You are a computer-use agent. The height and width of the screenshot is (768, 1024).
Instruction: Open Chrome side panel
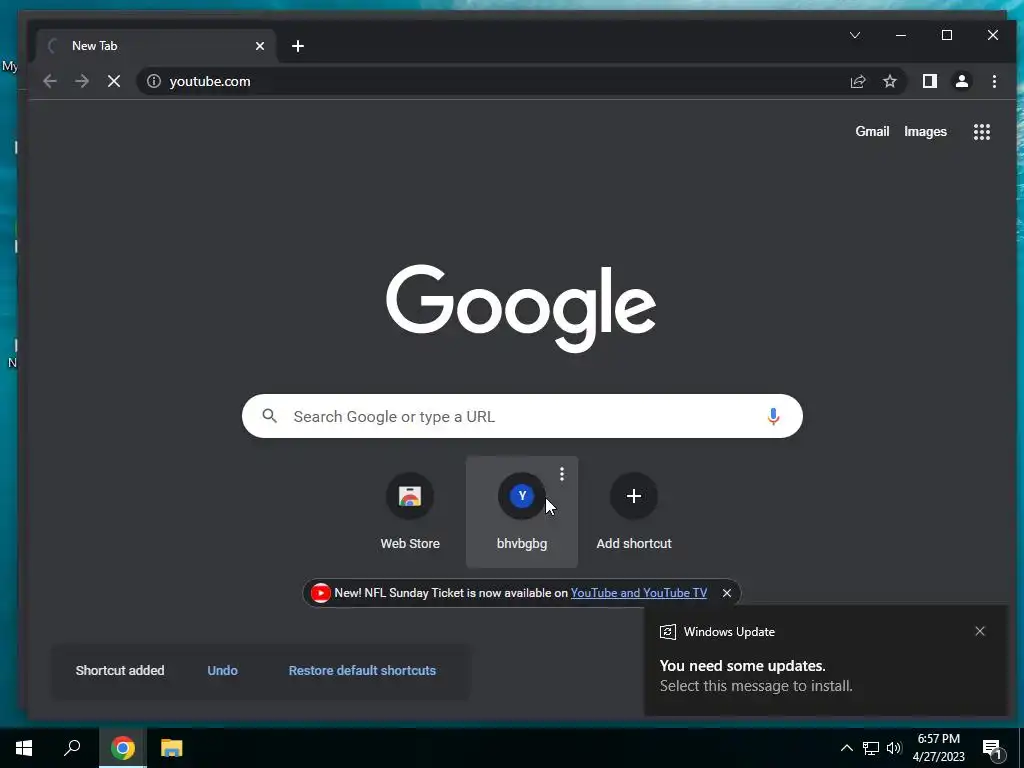click(929, 82)
